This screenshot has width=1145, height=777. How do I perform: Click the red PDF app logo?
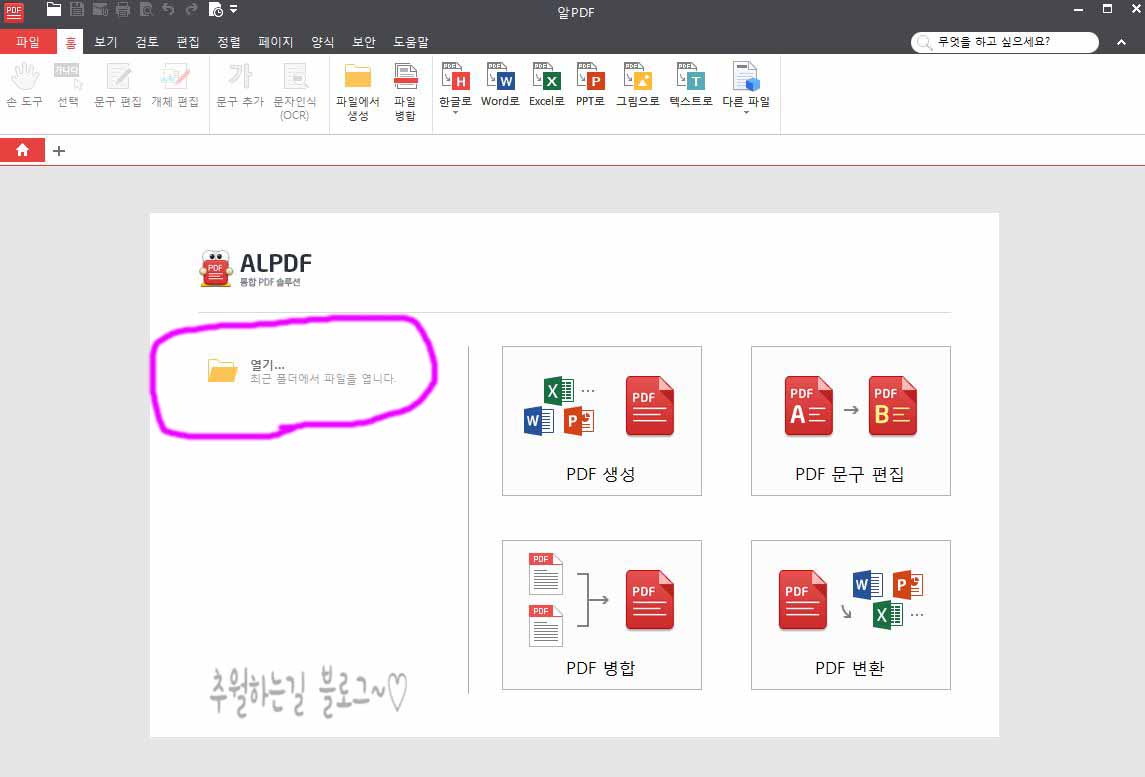[x=14, y=12]
